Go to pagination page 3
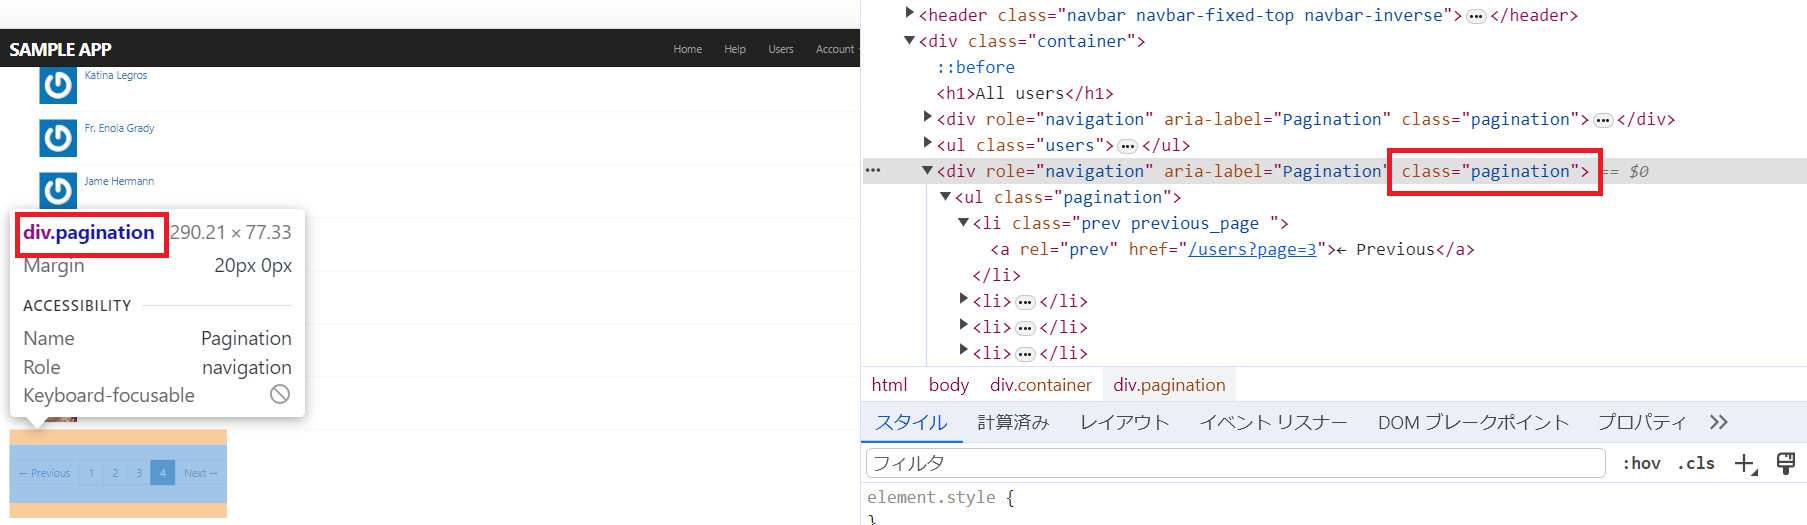 click(139, 473)
